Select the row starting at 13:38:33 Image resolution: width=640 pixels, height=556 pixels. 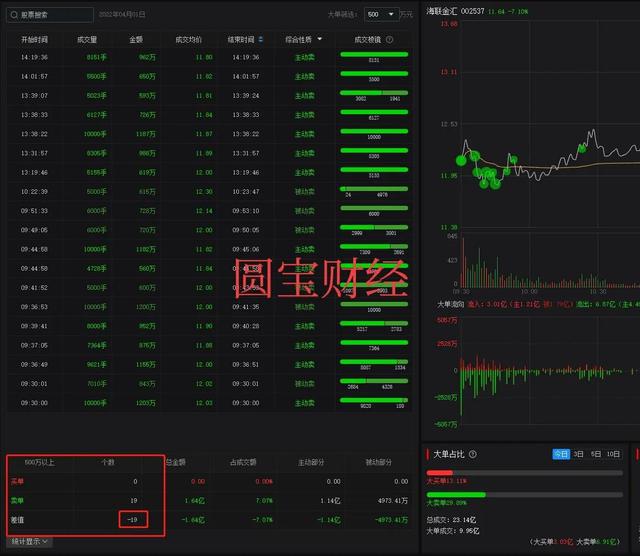(209, 115)
